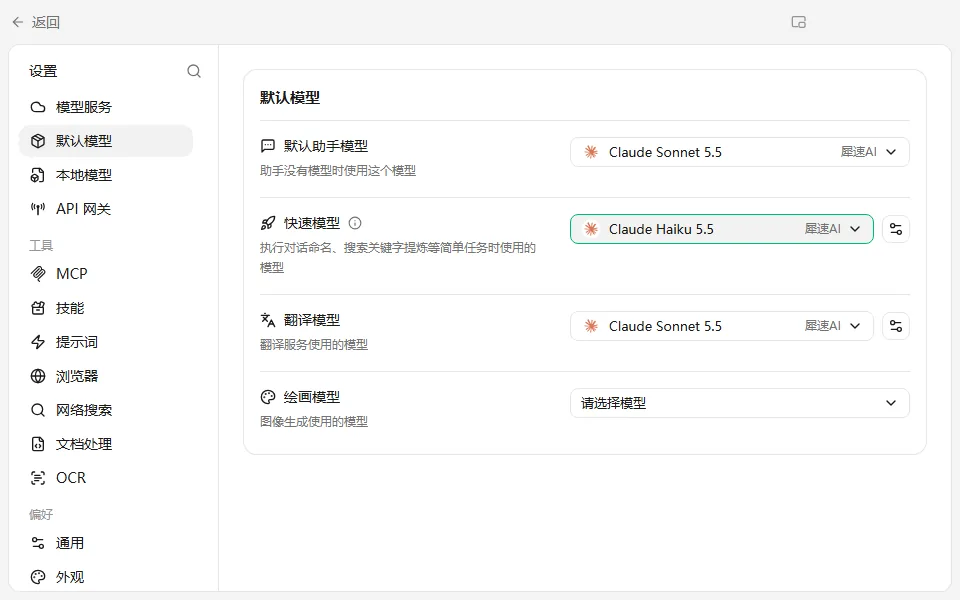
Task: Click the text 图像生成使用的模型
Action: (314, 422)
